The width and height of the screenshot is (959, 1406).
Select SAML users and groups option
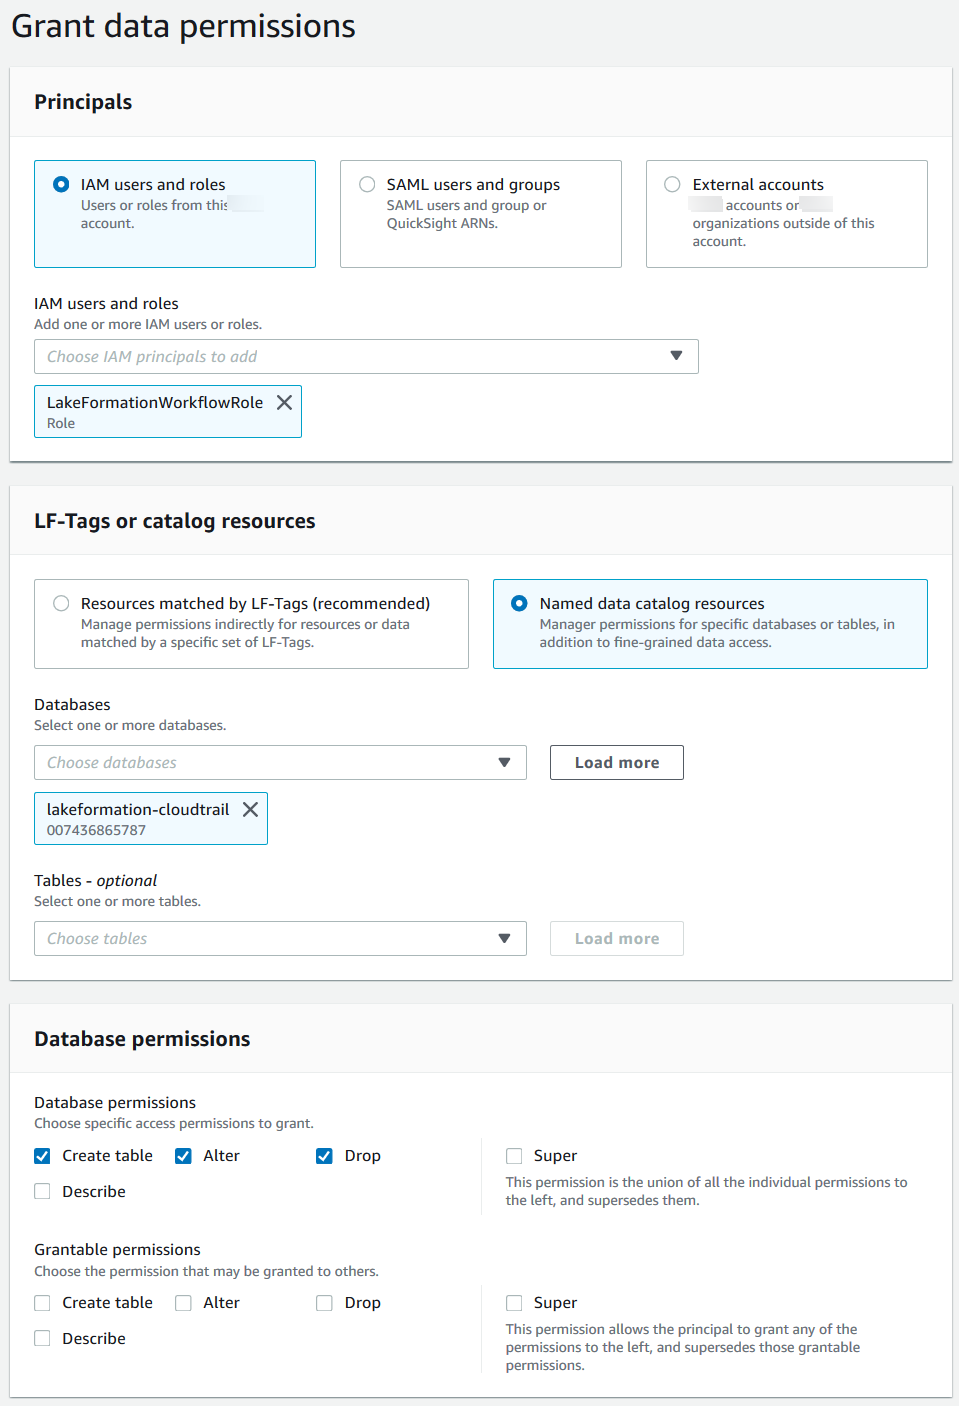367,185
